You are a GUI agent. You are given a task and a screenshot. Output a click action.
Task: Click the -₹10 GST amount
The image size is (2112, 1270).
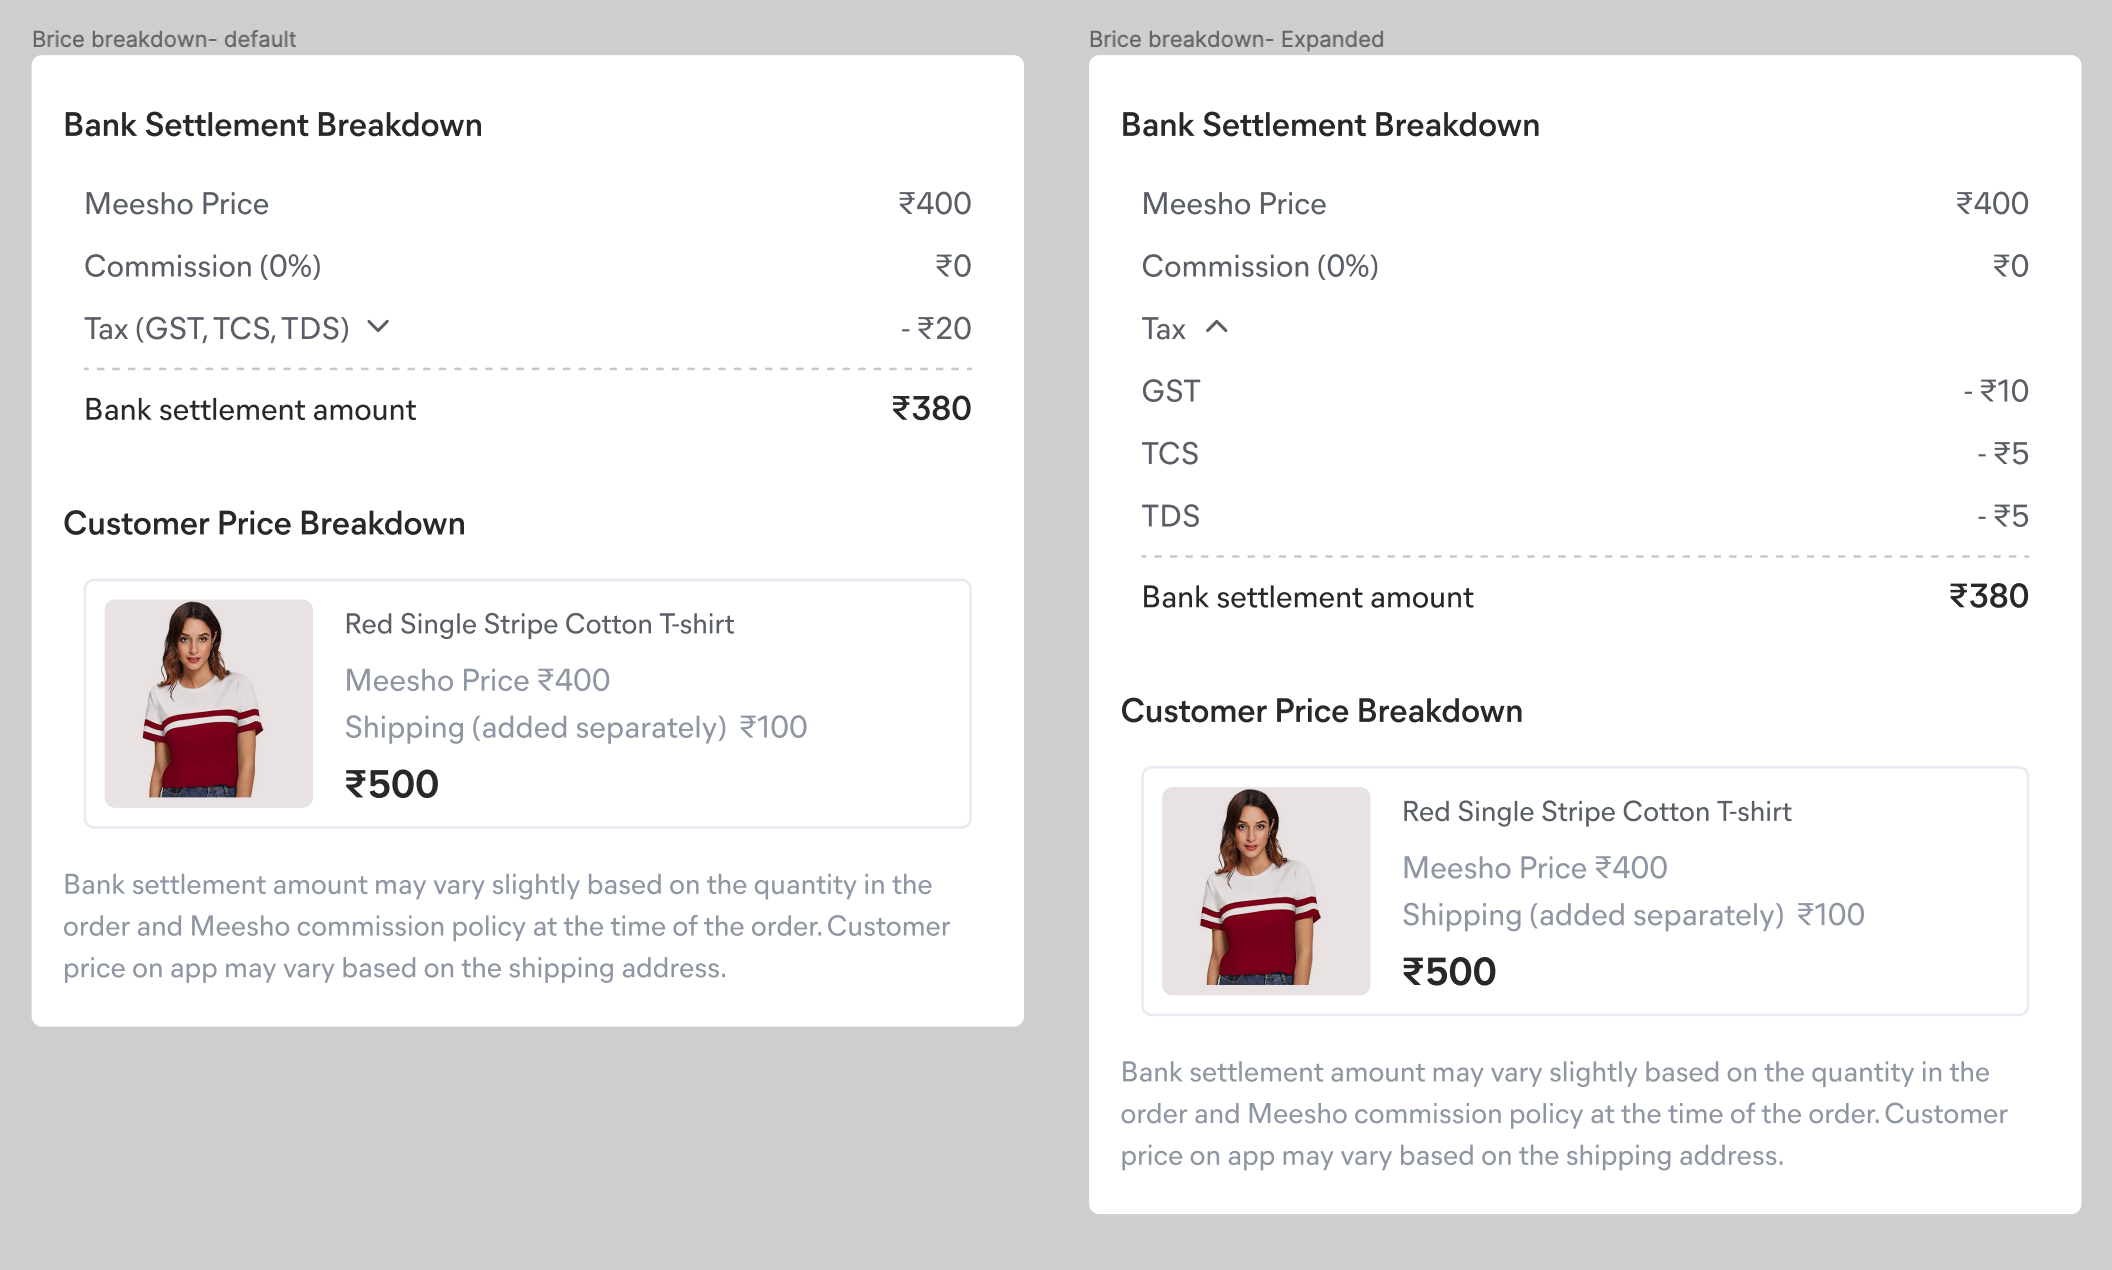tap(1996, 391)
